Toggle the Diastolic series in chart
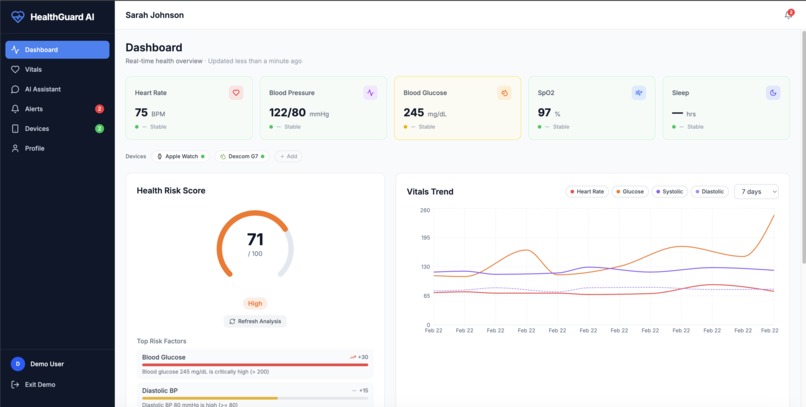Viewport: 806px width, 407px height. tap(709, 192)
